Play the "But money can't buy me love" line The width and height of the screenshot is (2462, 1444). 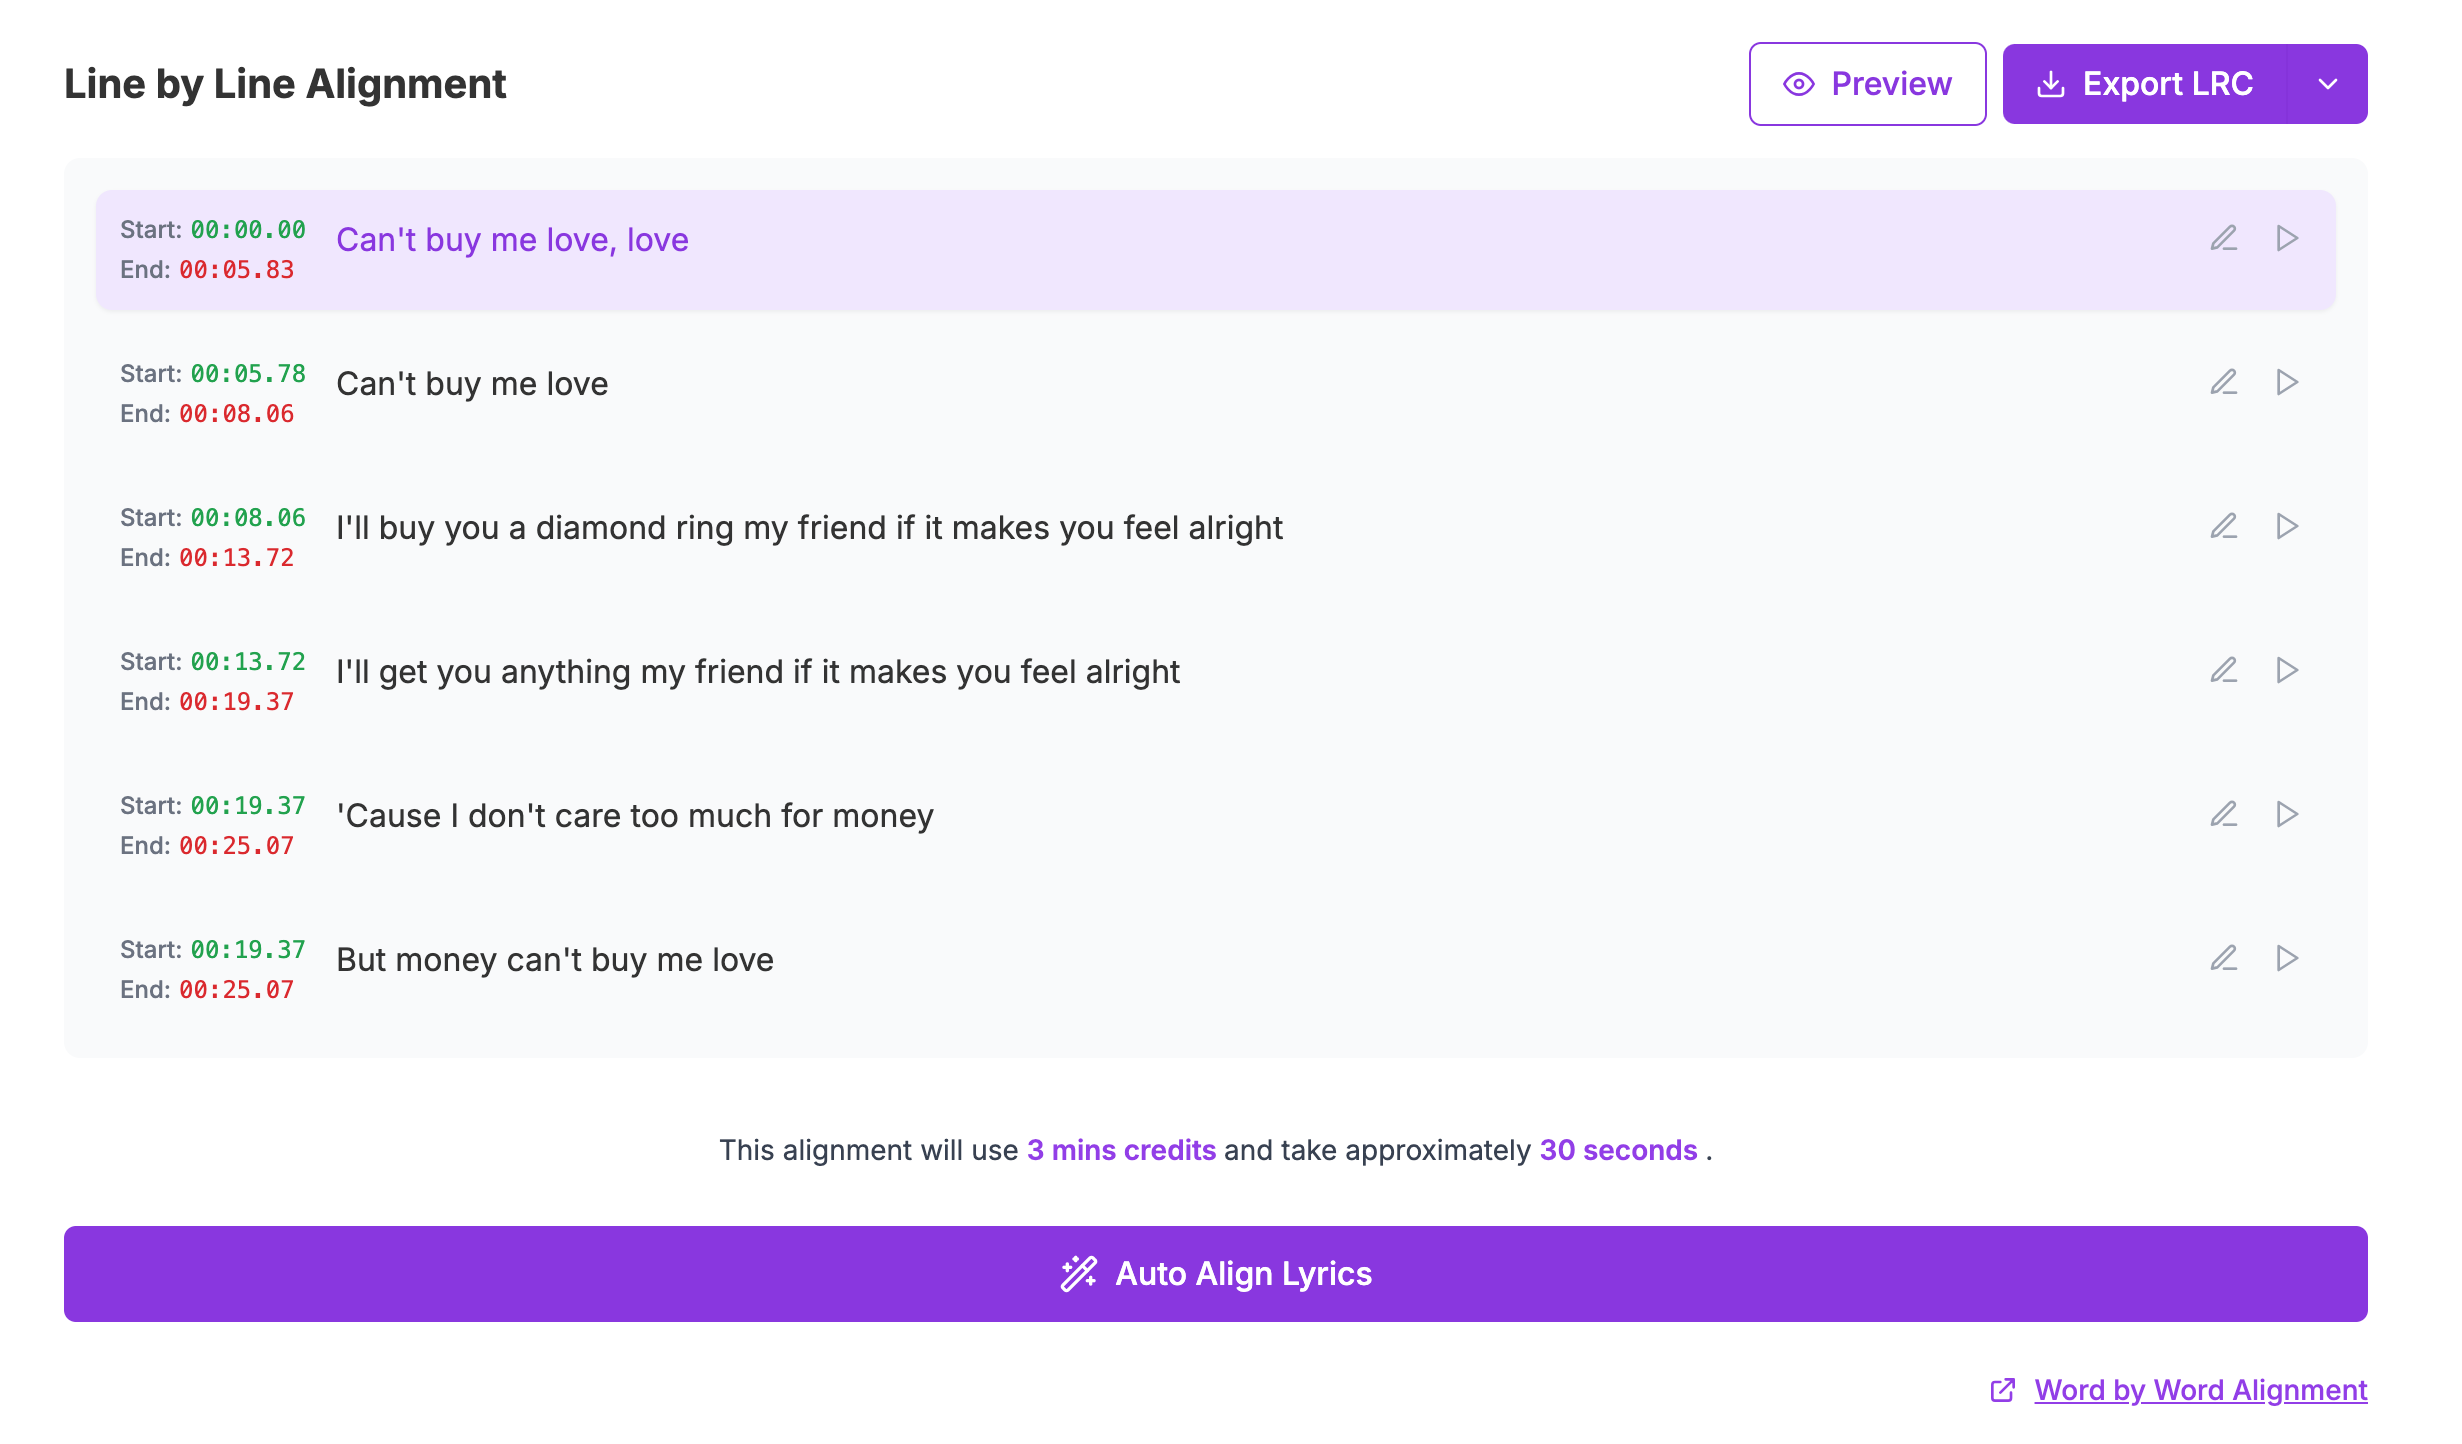point(2287,958)
